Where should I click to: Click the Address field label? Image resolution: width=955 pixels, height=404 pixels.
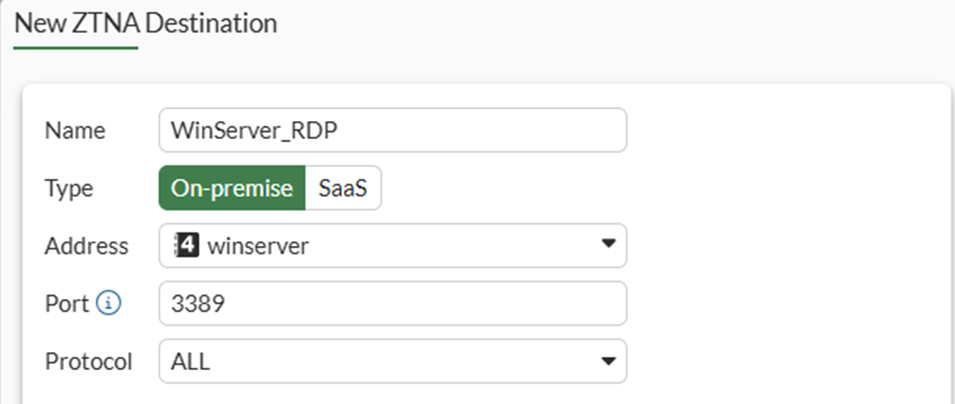point(86,246)
